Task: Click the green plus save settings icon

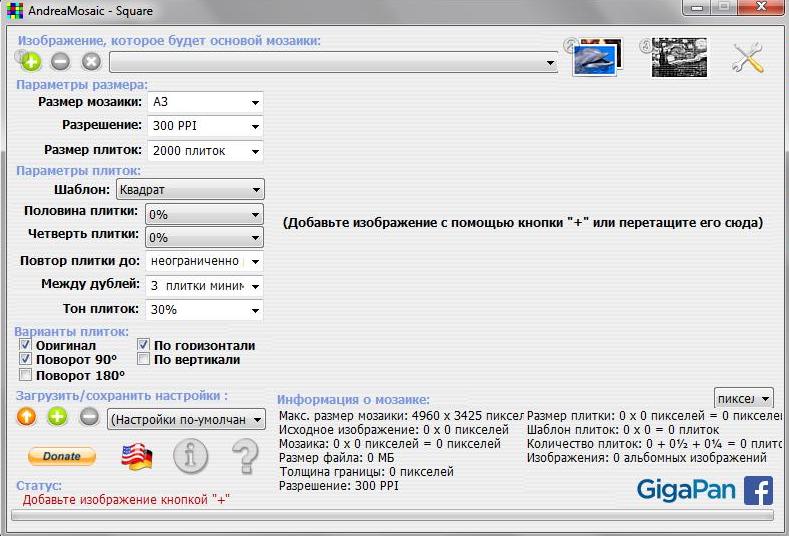Action: 57,417
